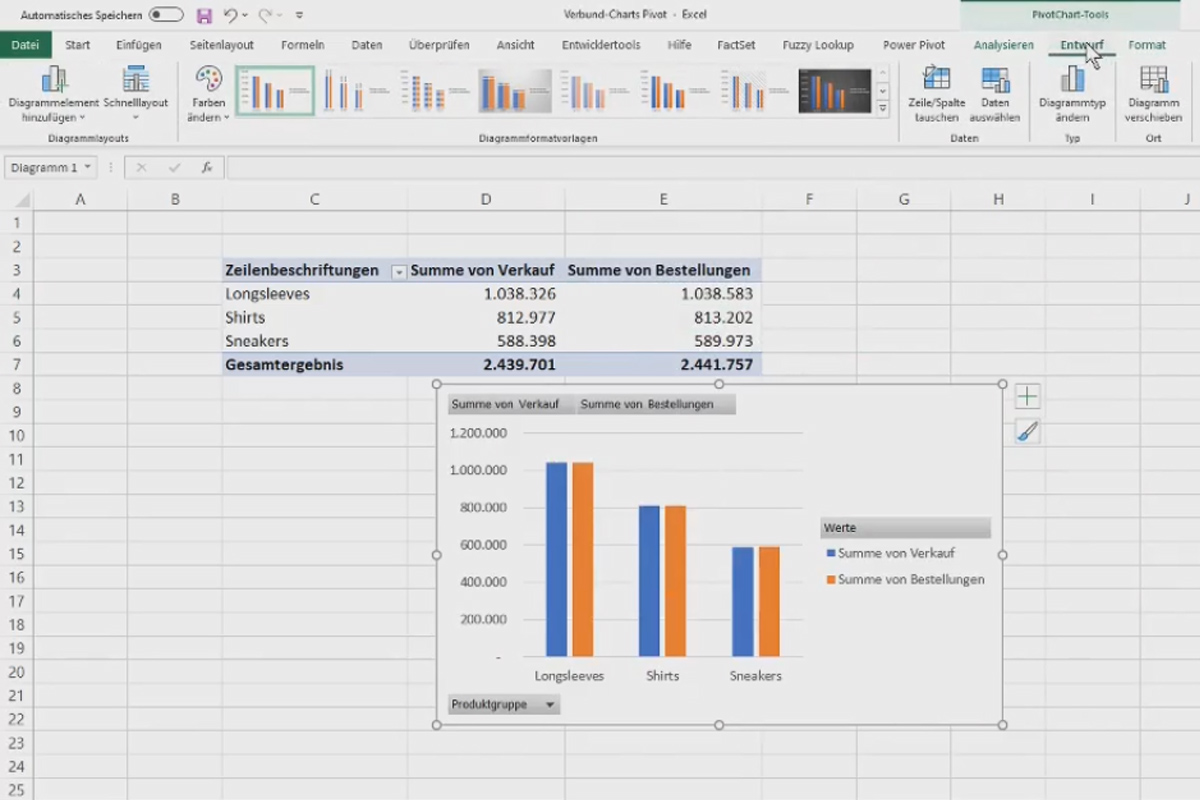Image resolution: width=1200 pixels, height=800 pixels.
Task: Click Diagramm verschieben icon
Action: (1153, 80)
